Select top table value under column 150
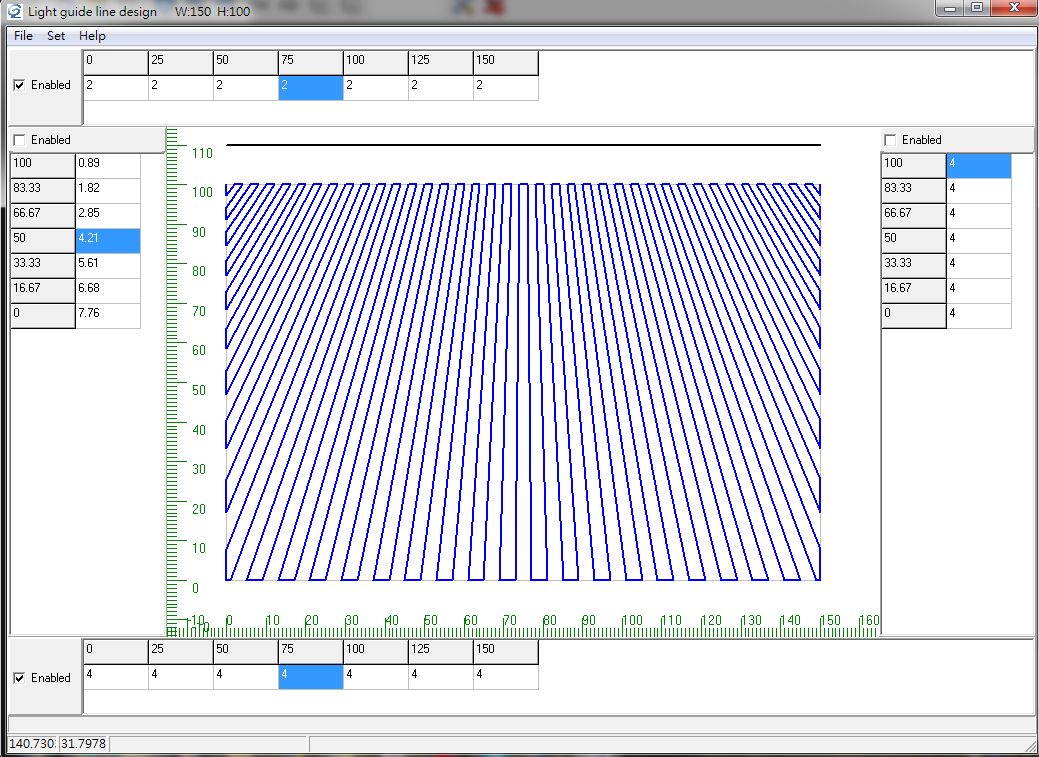 (506, 87)
